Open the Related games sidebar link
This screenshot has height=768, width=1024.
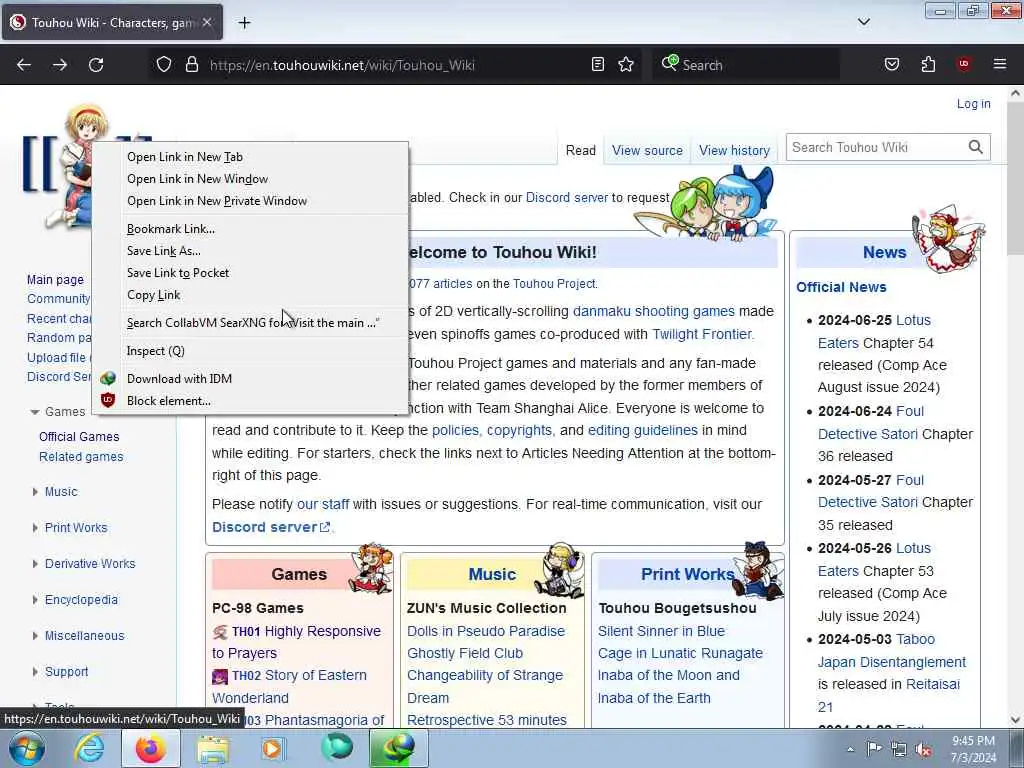click(81, 457)
